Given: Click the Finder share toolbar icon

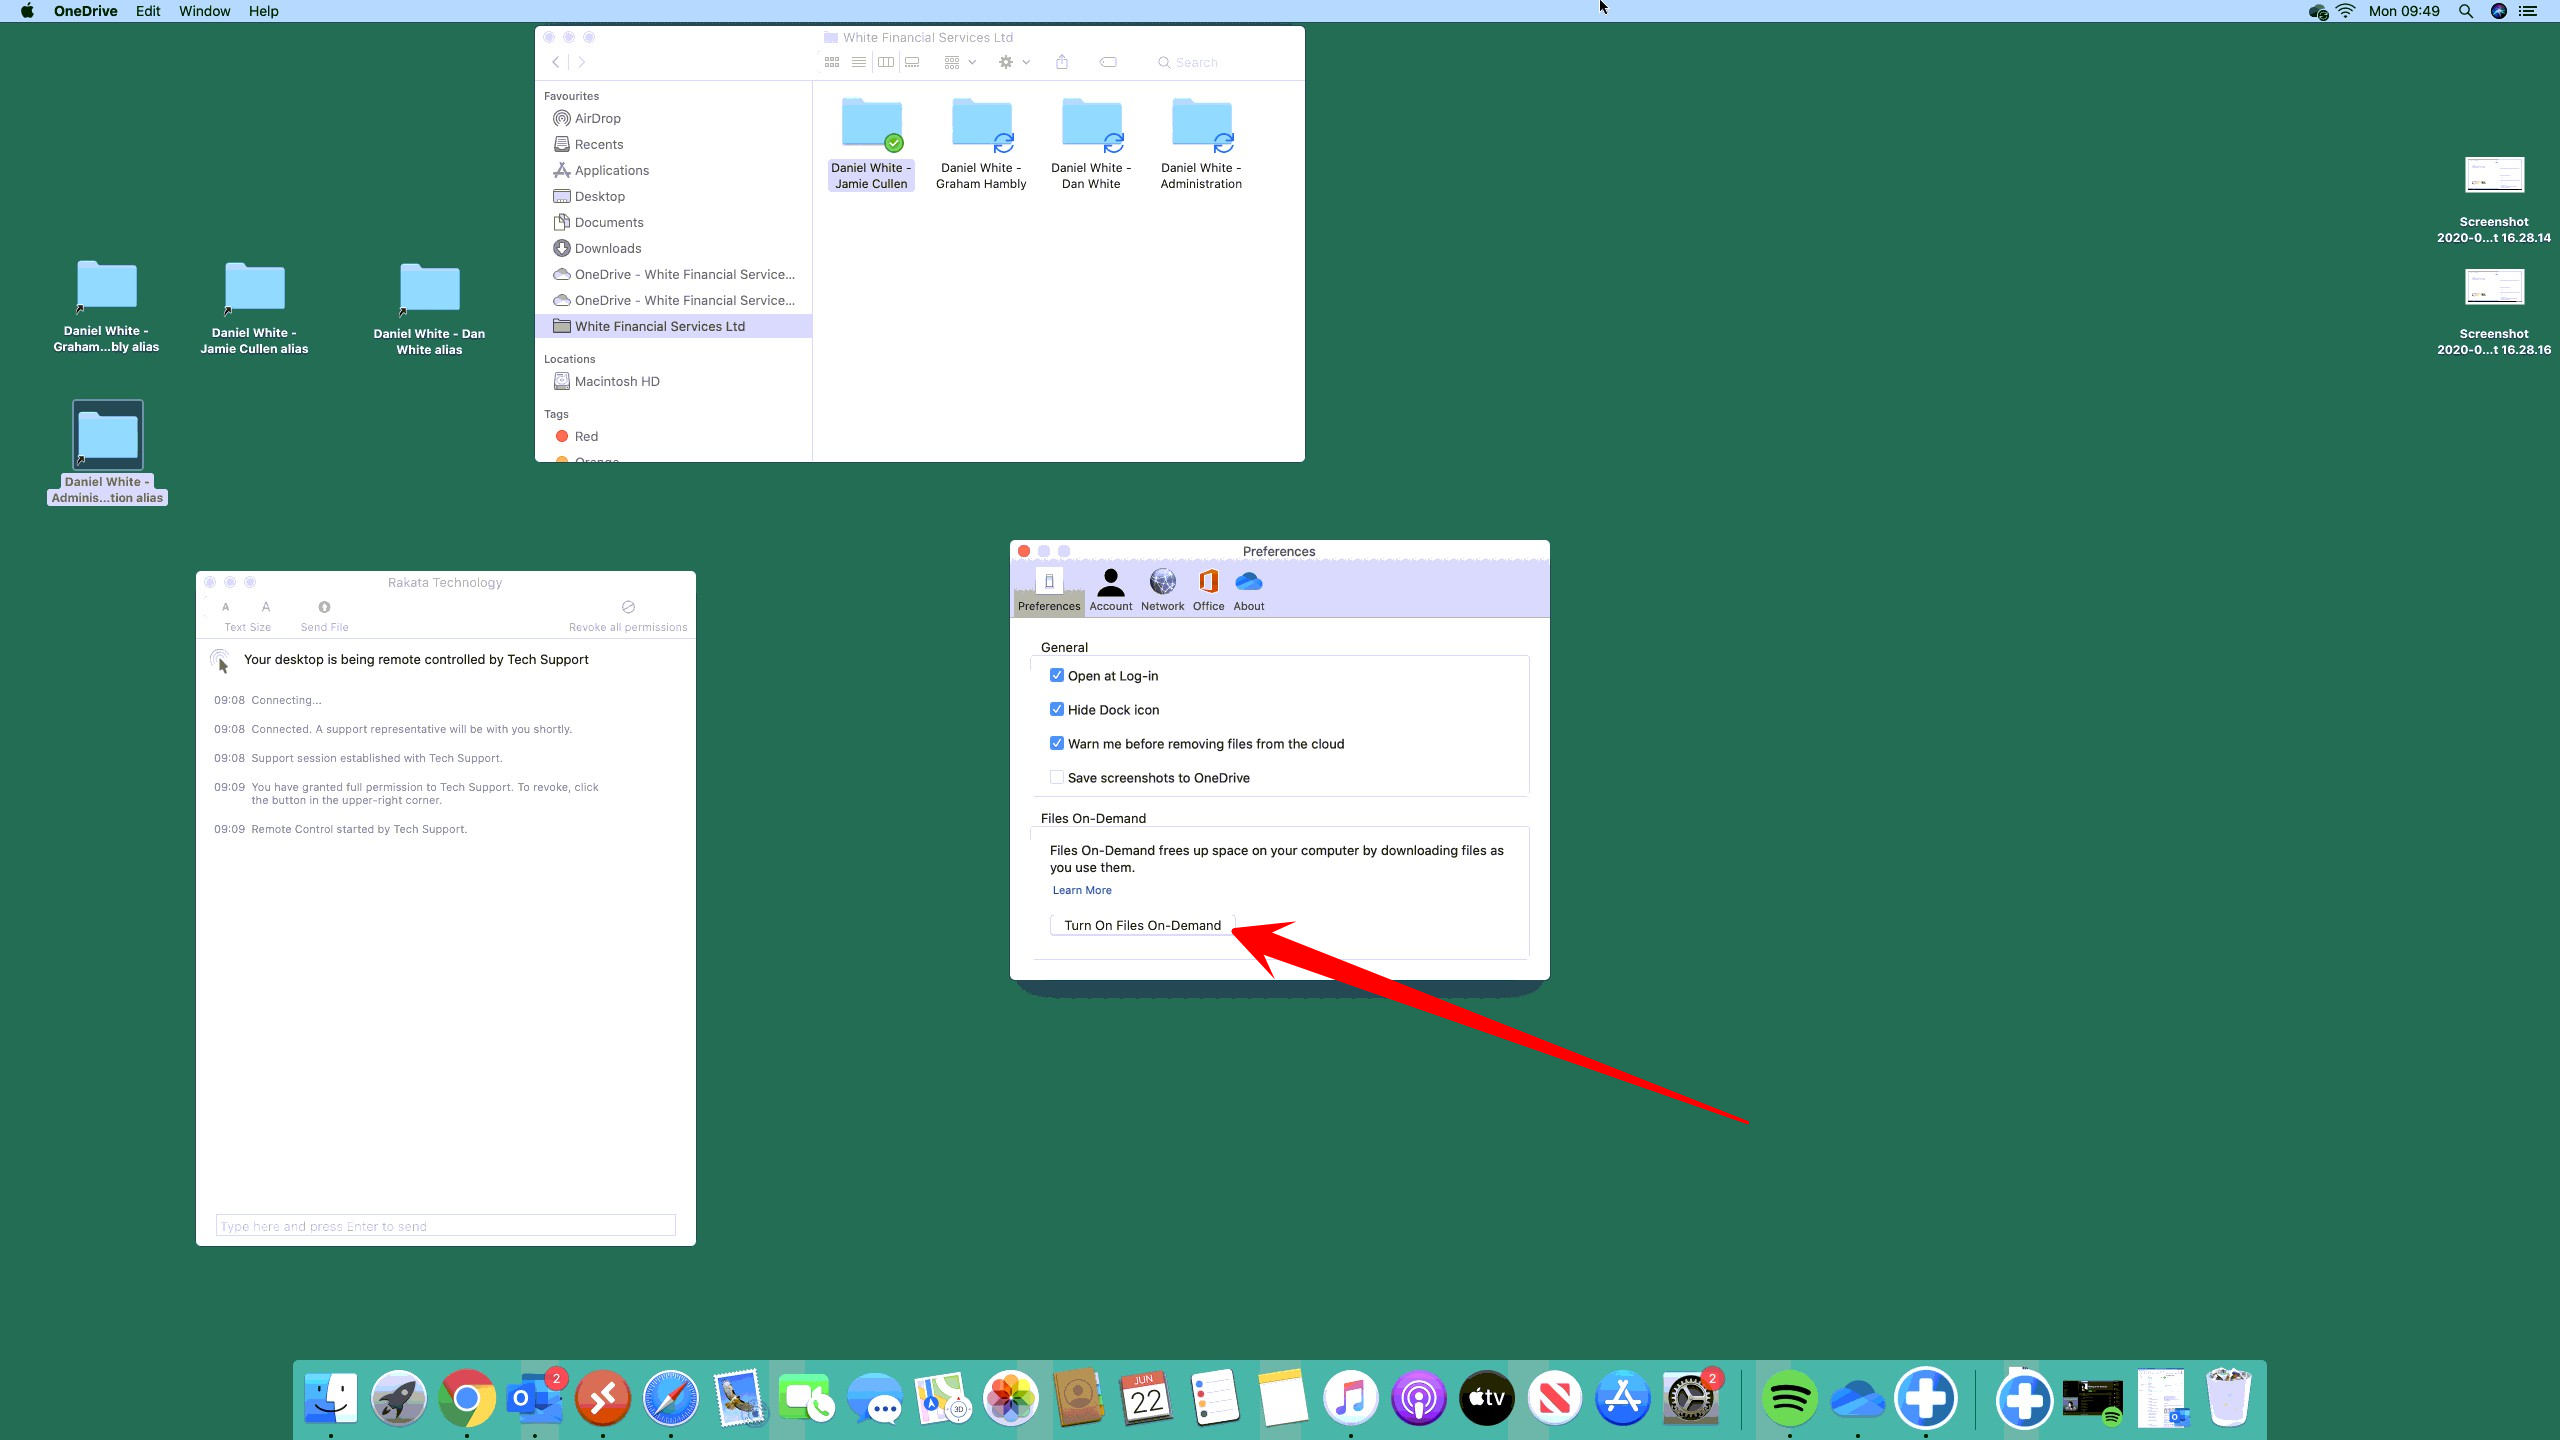Looking at the screenshot, I should pyautogui.click(x=1062, y=62).
